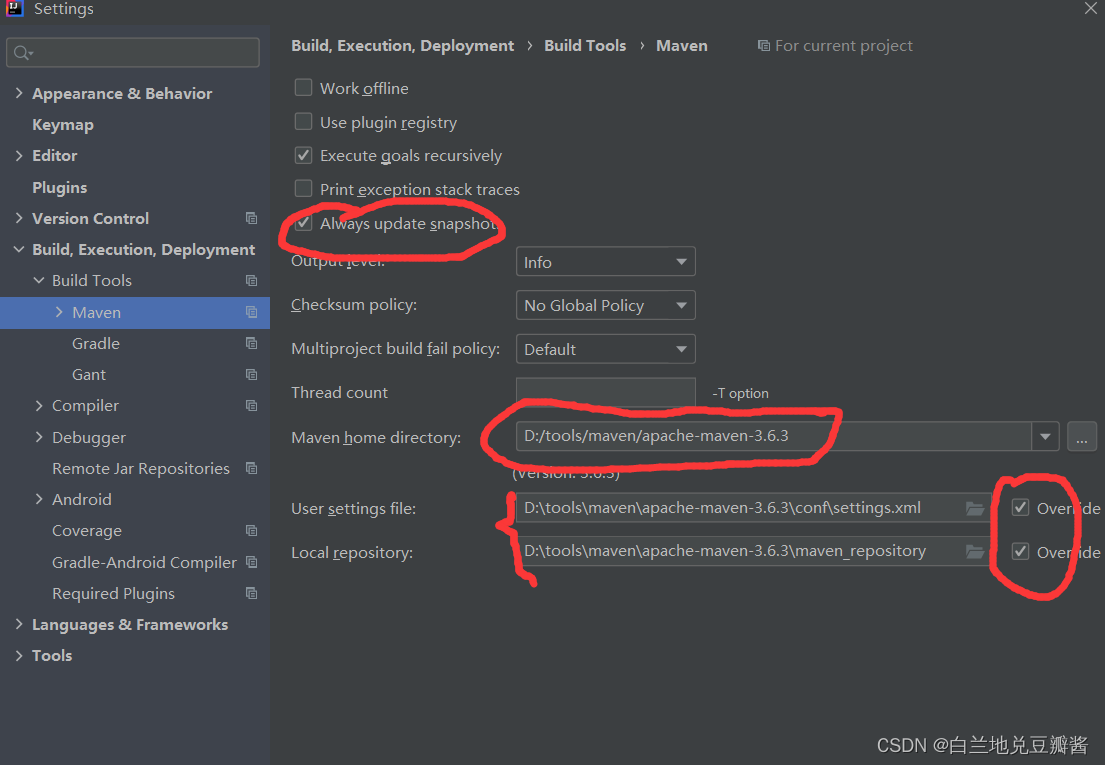Screen dimensions: 1105x765
Task: Click project-level icon beside Maven
Action: click(x=252, y=312)
